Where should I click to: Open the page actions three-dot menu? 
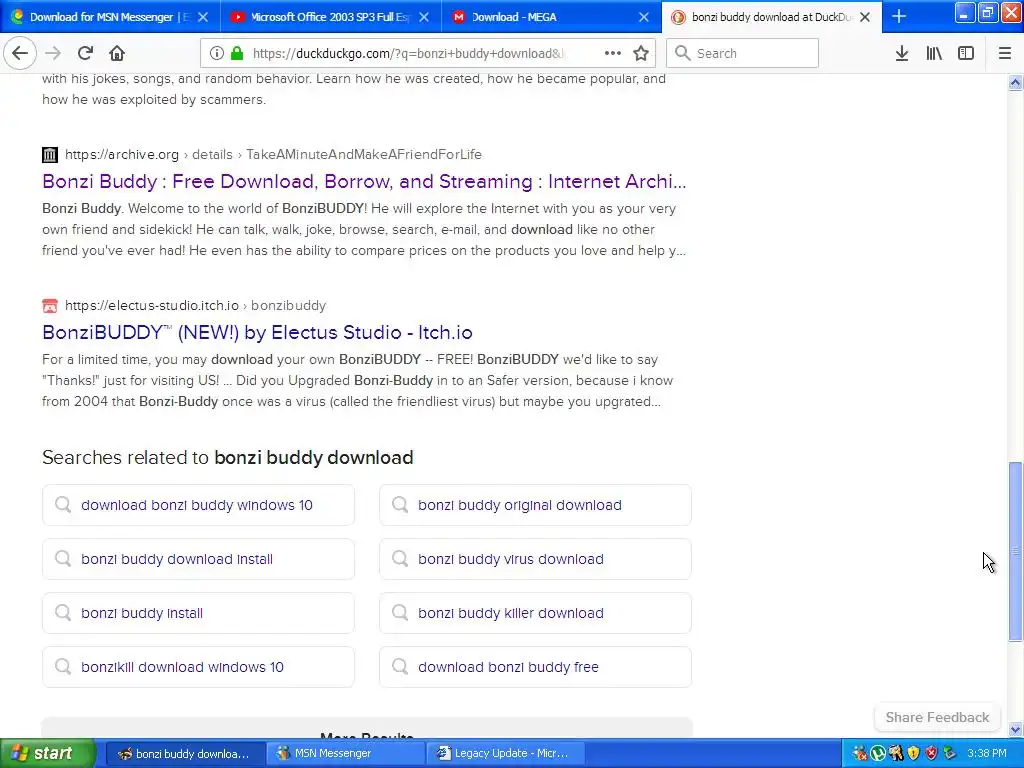[613, 54]
